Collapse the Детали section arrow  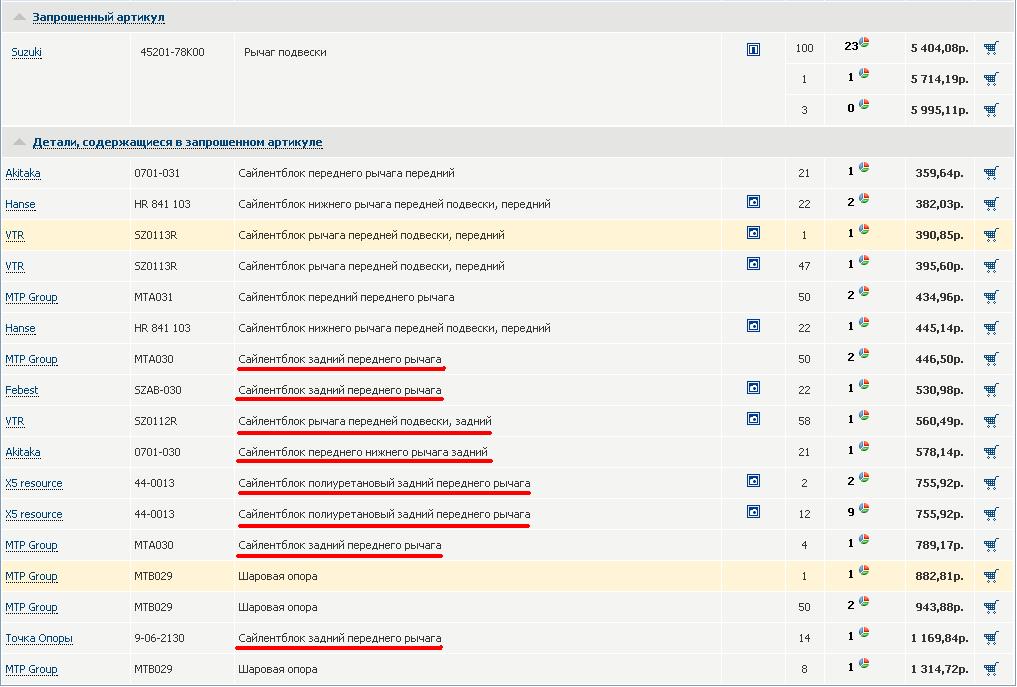pos(19,142)
